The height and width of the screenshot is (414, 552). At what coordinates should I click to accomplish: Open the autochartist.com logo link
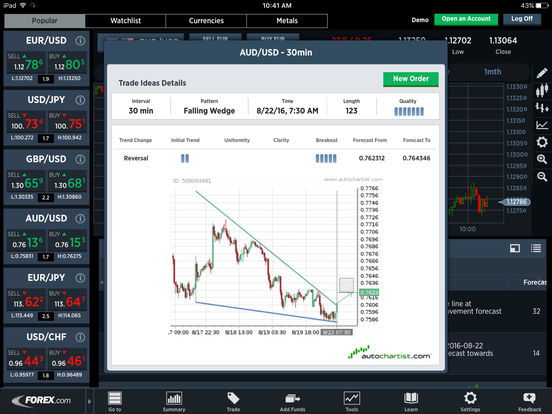click(389, 353)
